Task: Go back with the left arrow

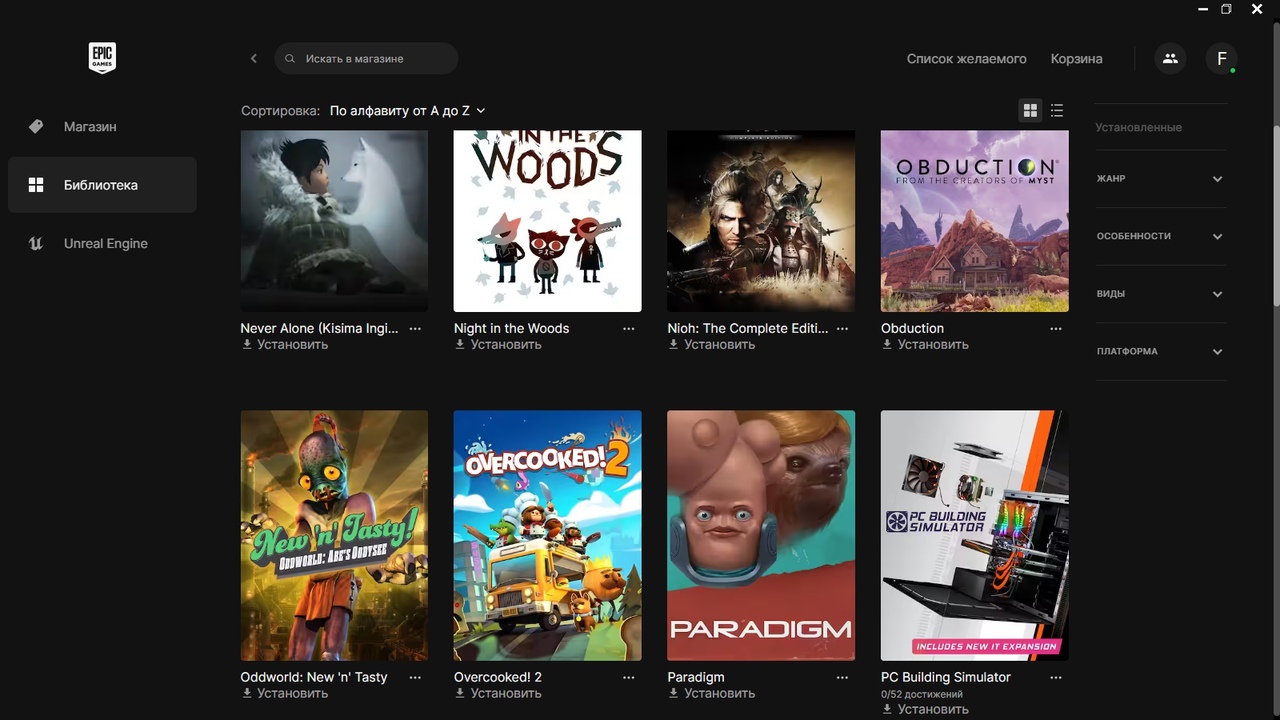Action: click(254, 58)
